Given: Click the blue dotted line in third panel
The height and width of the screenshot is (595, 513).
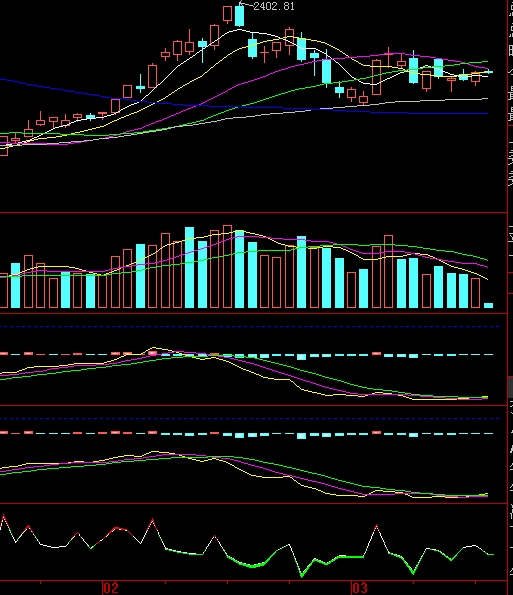Looking at the screenshot, I should 250,326.
